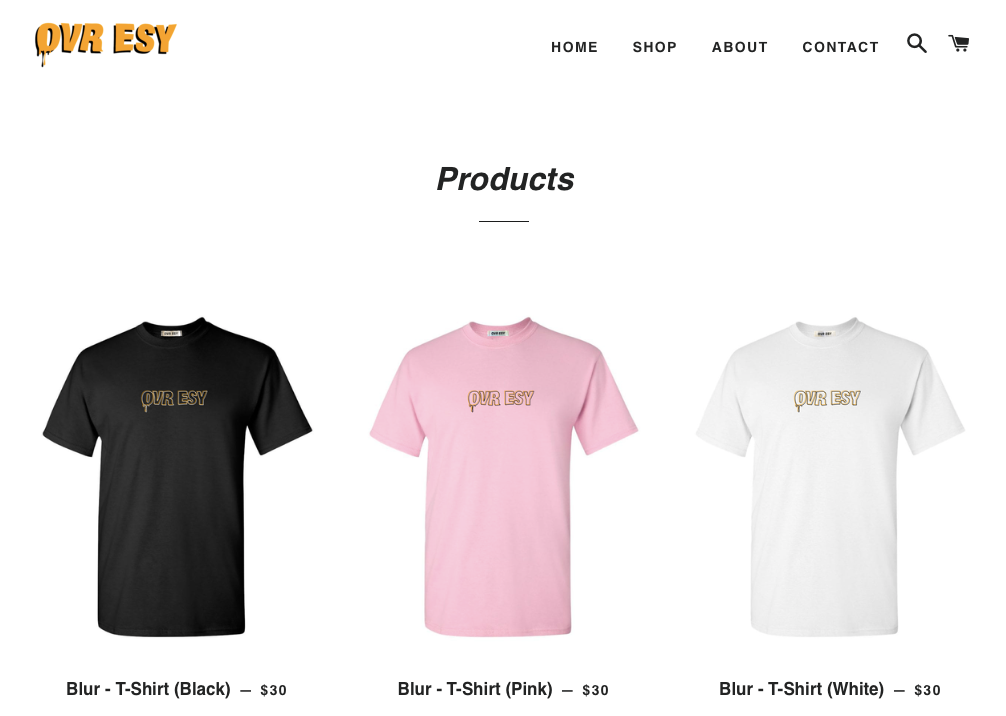Click the $30 price of black shirt
The height and width of the screenshot is (716, 1006).
273,690
